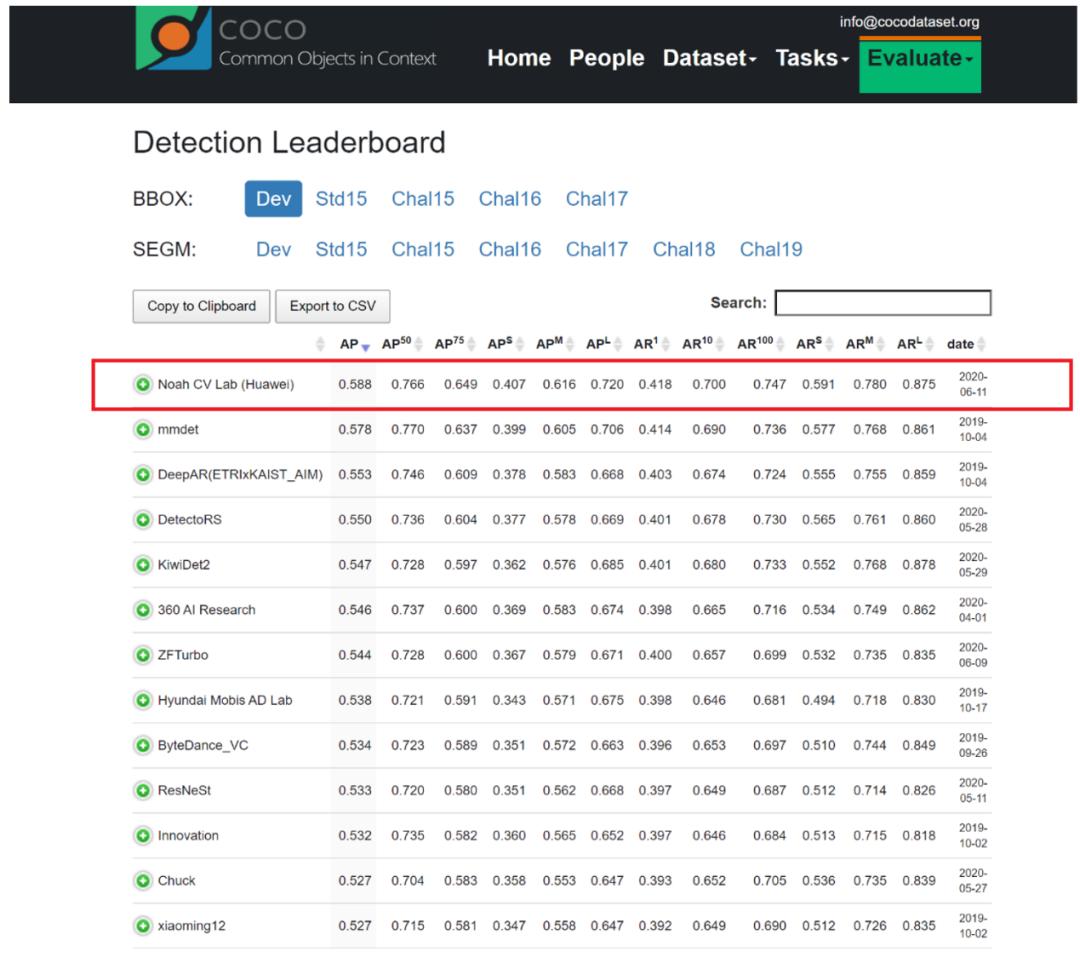The image size is (1080, 957).
Task: Go to the Home page
Action: click(x=519, y=58)
